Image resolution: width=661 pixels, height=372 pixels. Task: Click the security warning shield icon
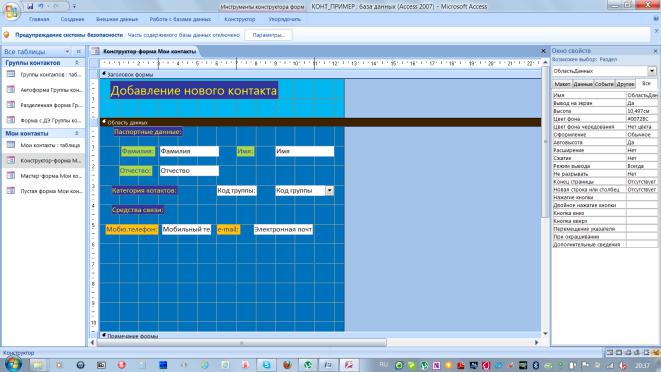[x=7, y=35]
